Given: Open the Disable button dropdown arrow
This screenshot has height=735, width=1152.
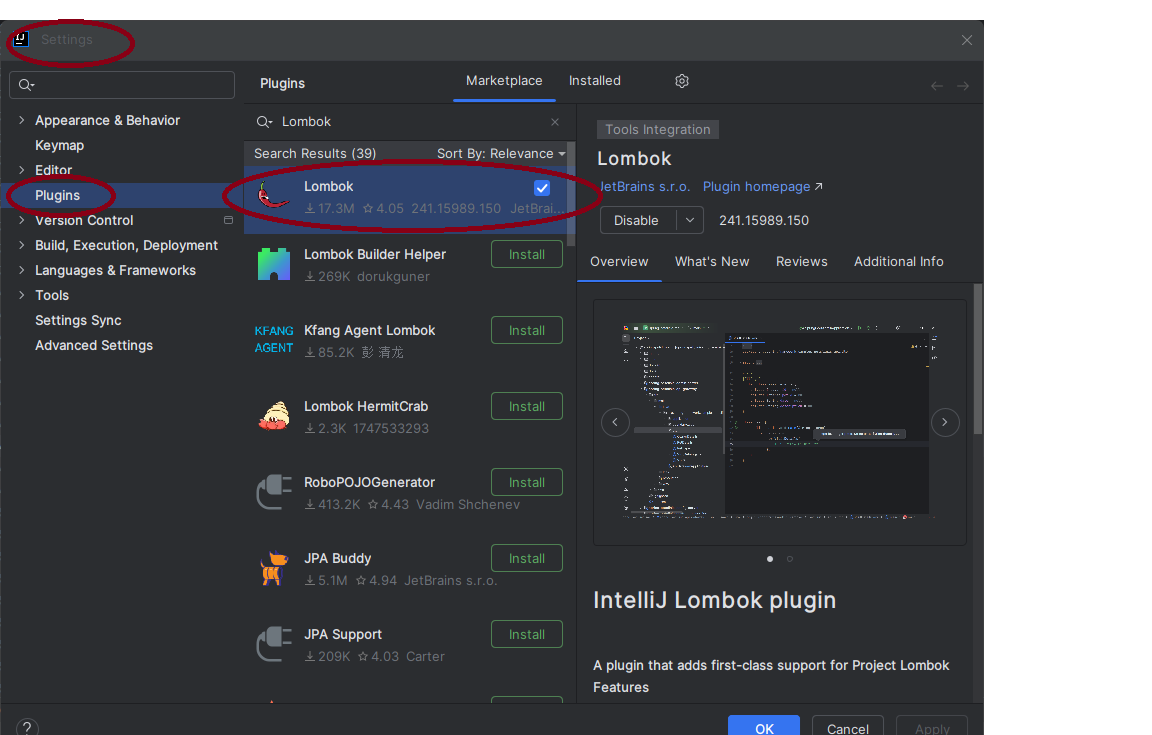Looking at the screenshot, I should (x=690, y=220).
